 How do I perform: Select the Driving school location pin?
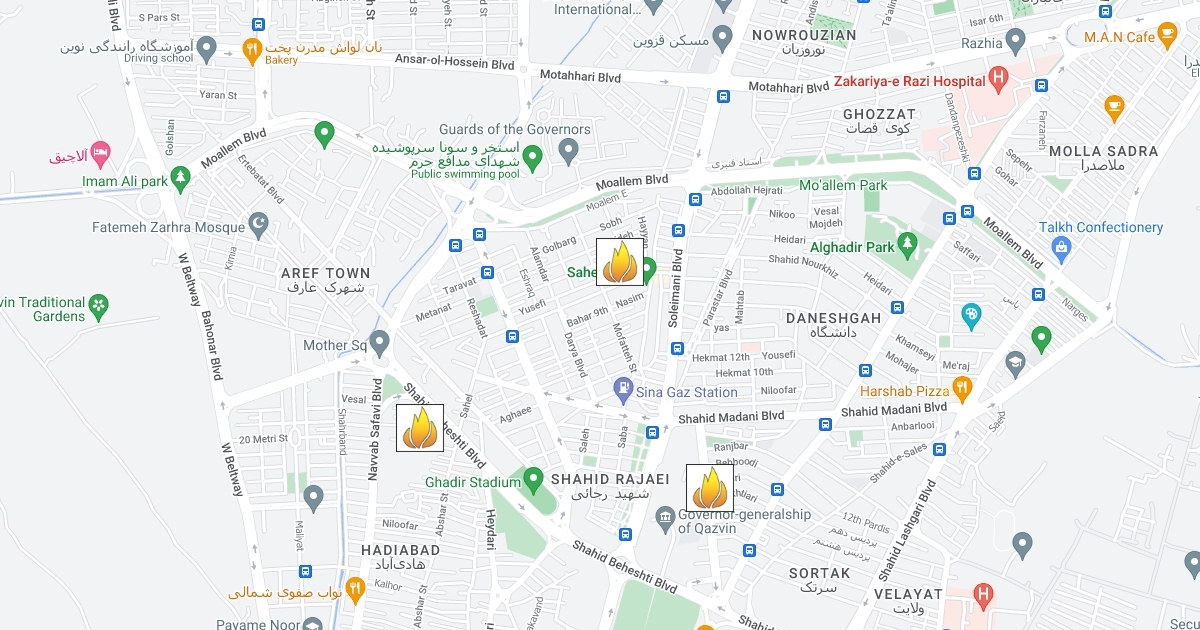pyautogui.click(x=206, y=46)
